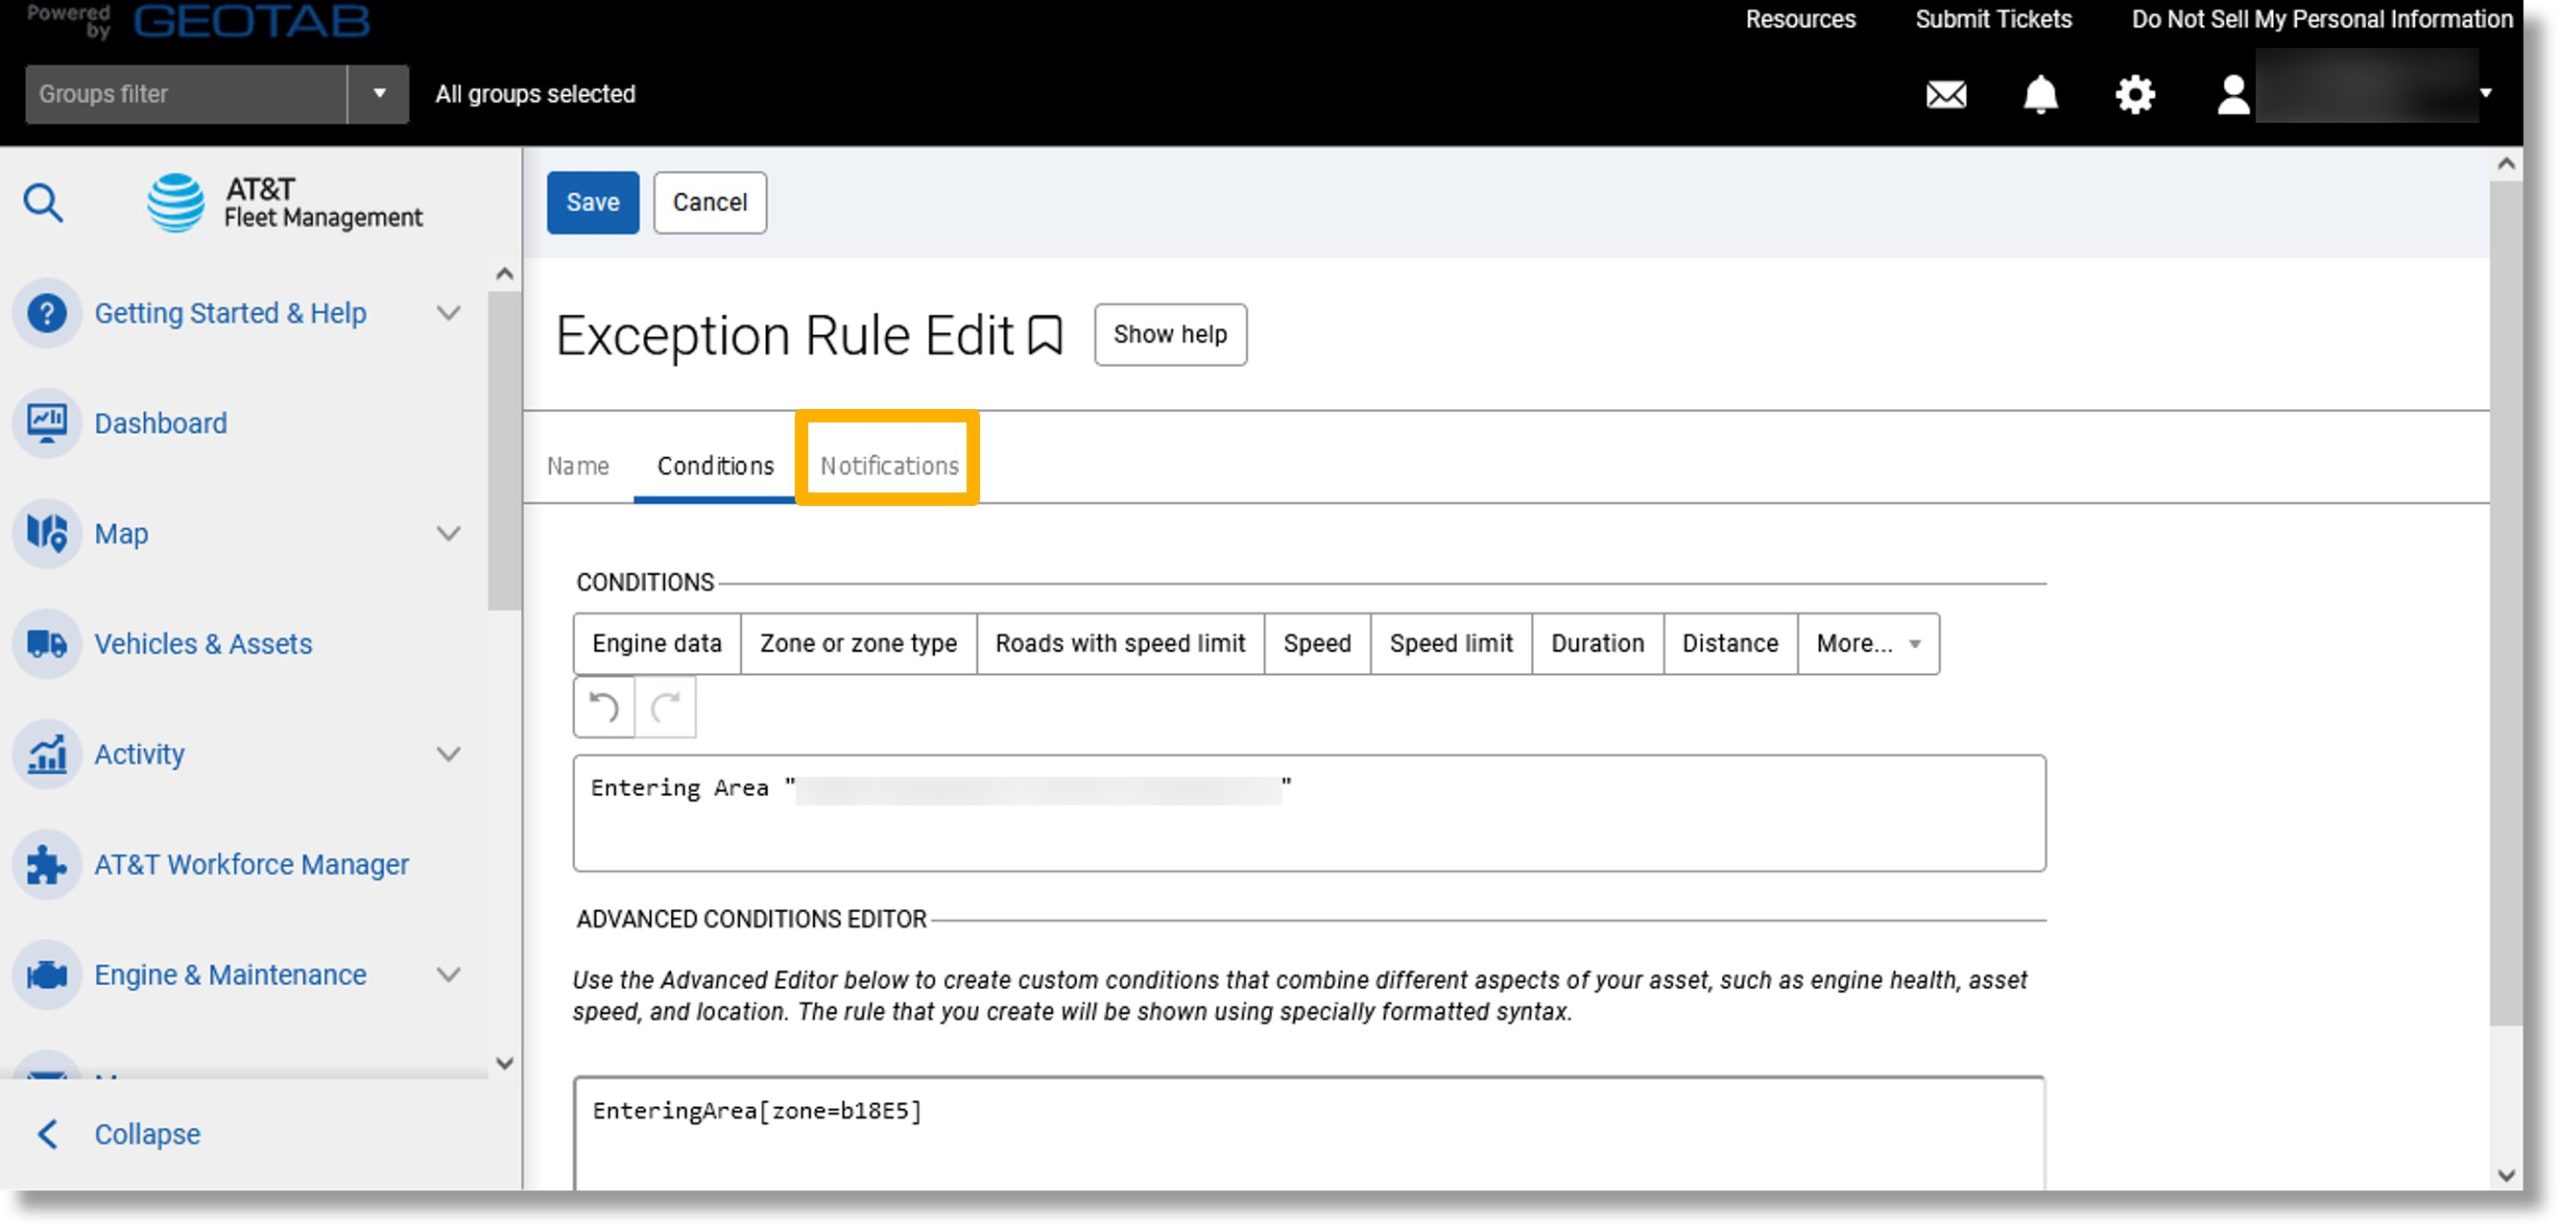Select the Speed condition icon
This screenshot has width=2560, height=1227.
(x=1318, y=643)
